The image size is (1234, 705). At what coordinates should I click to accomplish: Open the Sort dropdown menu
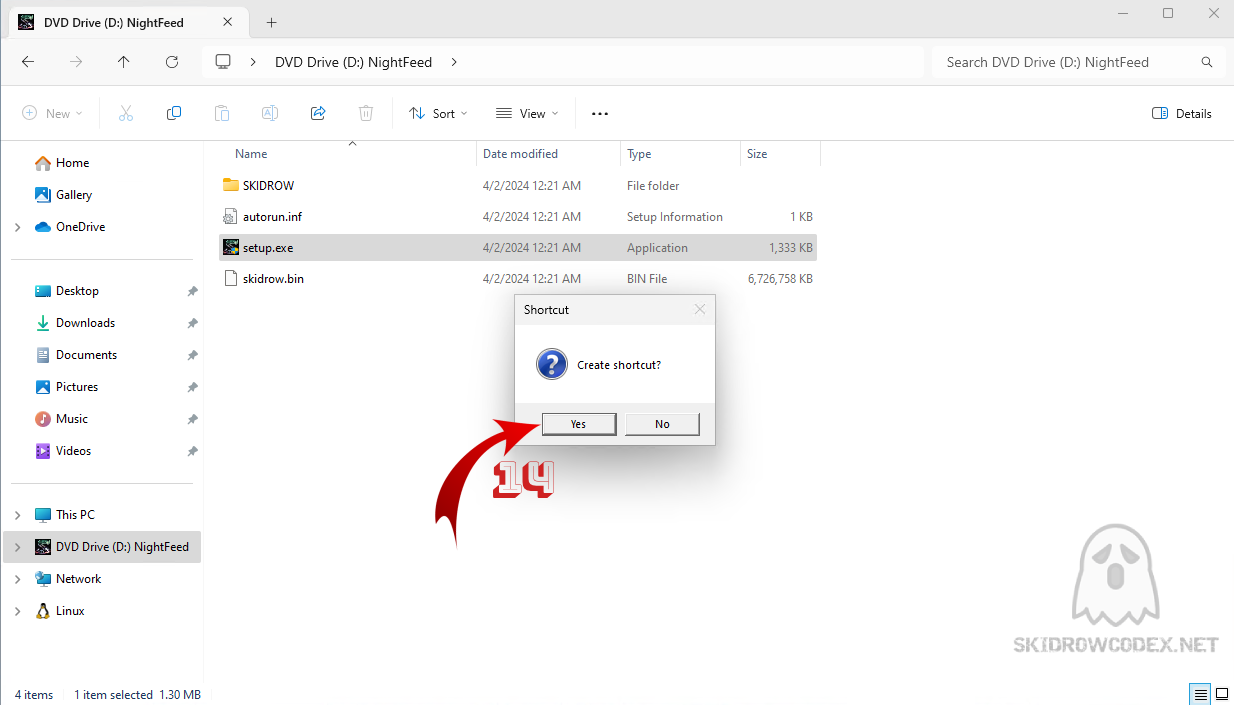438,113
